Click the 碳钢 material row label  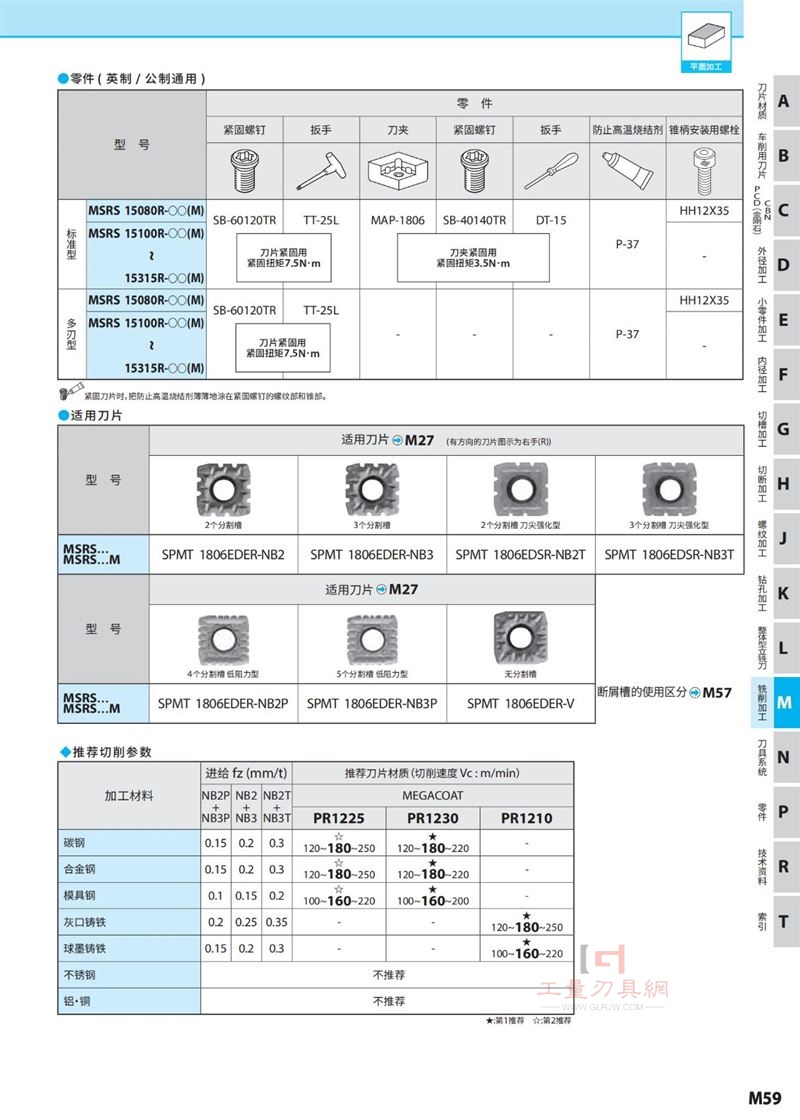(74, 843)
